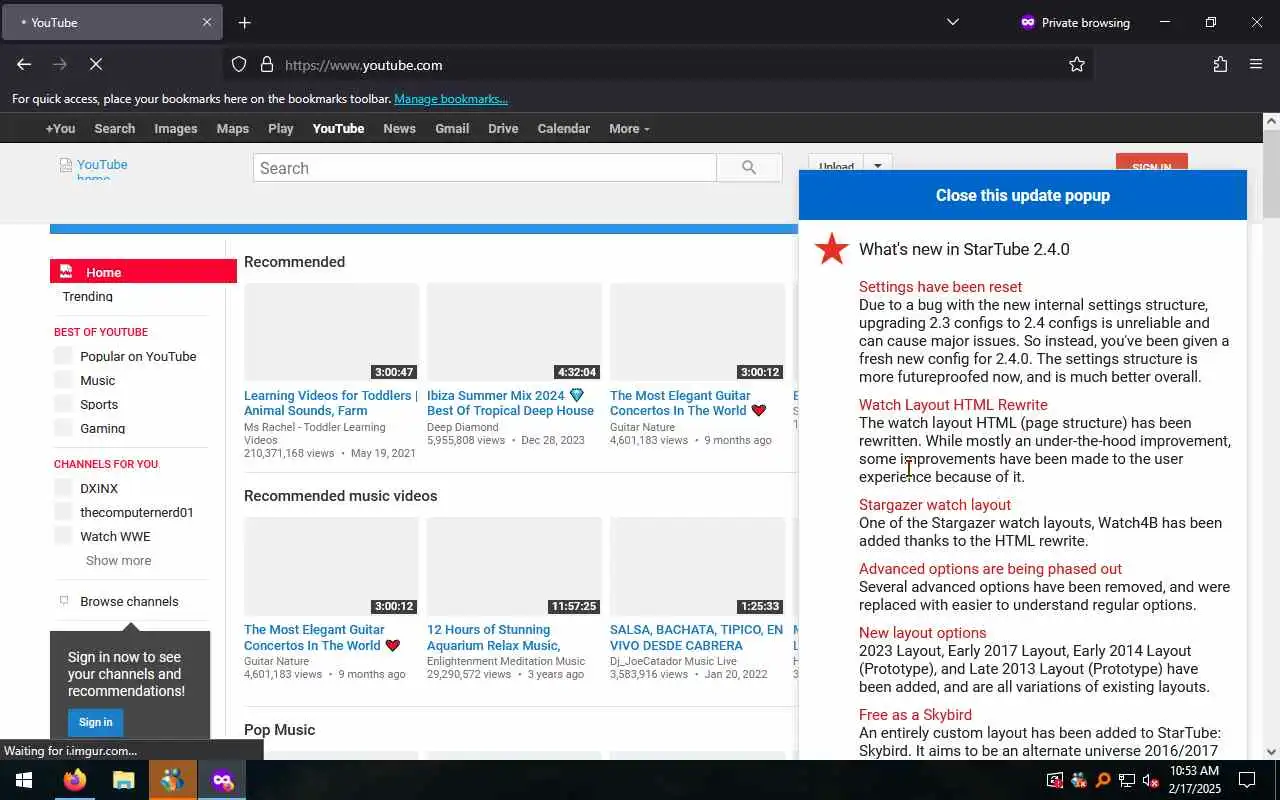Click the padlock site info icon
The width and height of the screenshot is (1280, 800).
(267, 65)
